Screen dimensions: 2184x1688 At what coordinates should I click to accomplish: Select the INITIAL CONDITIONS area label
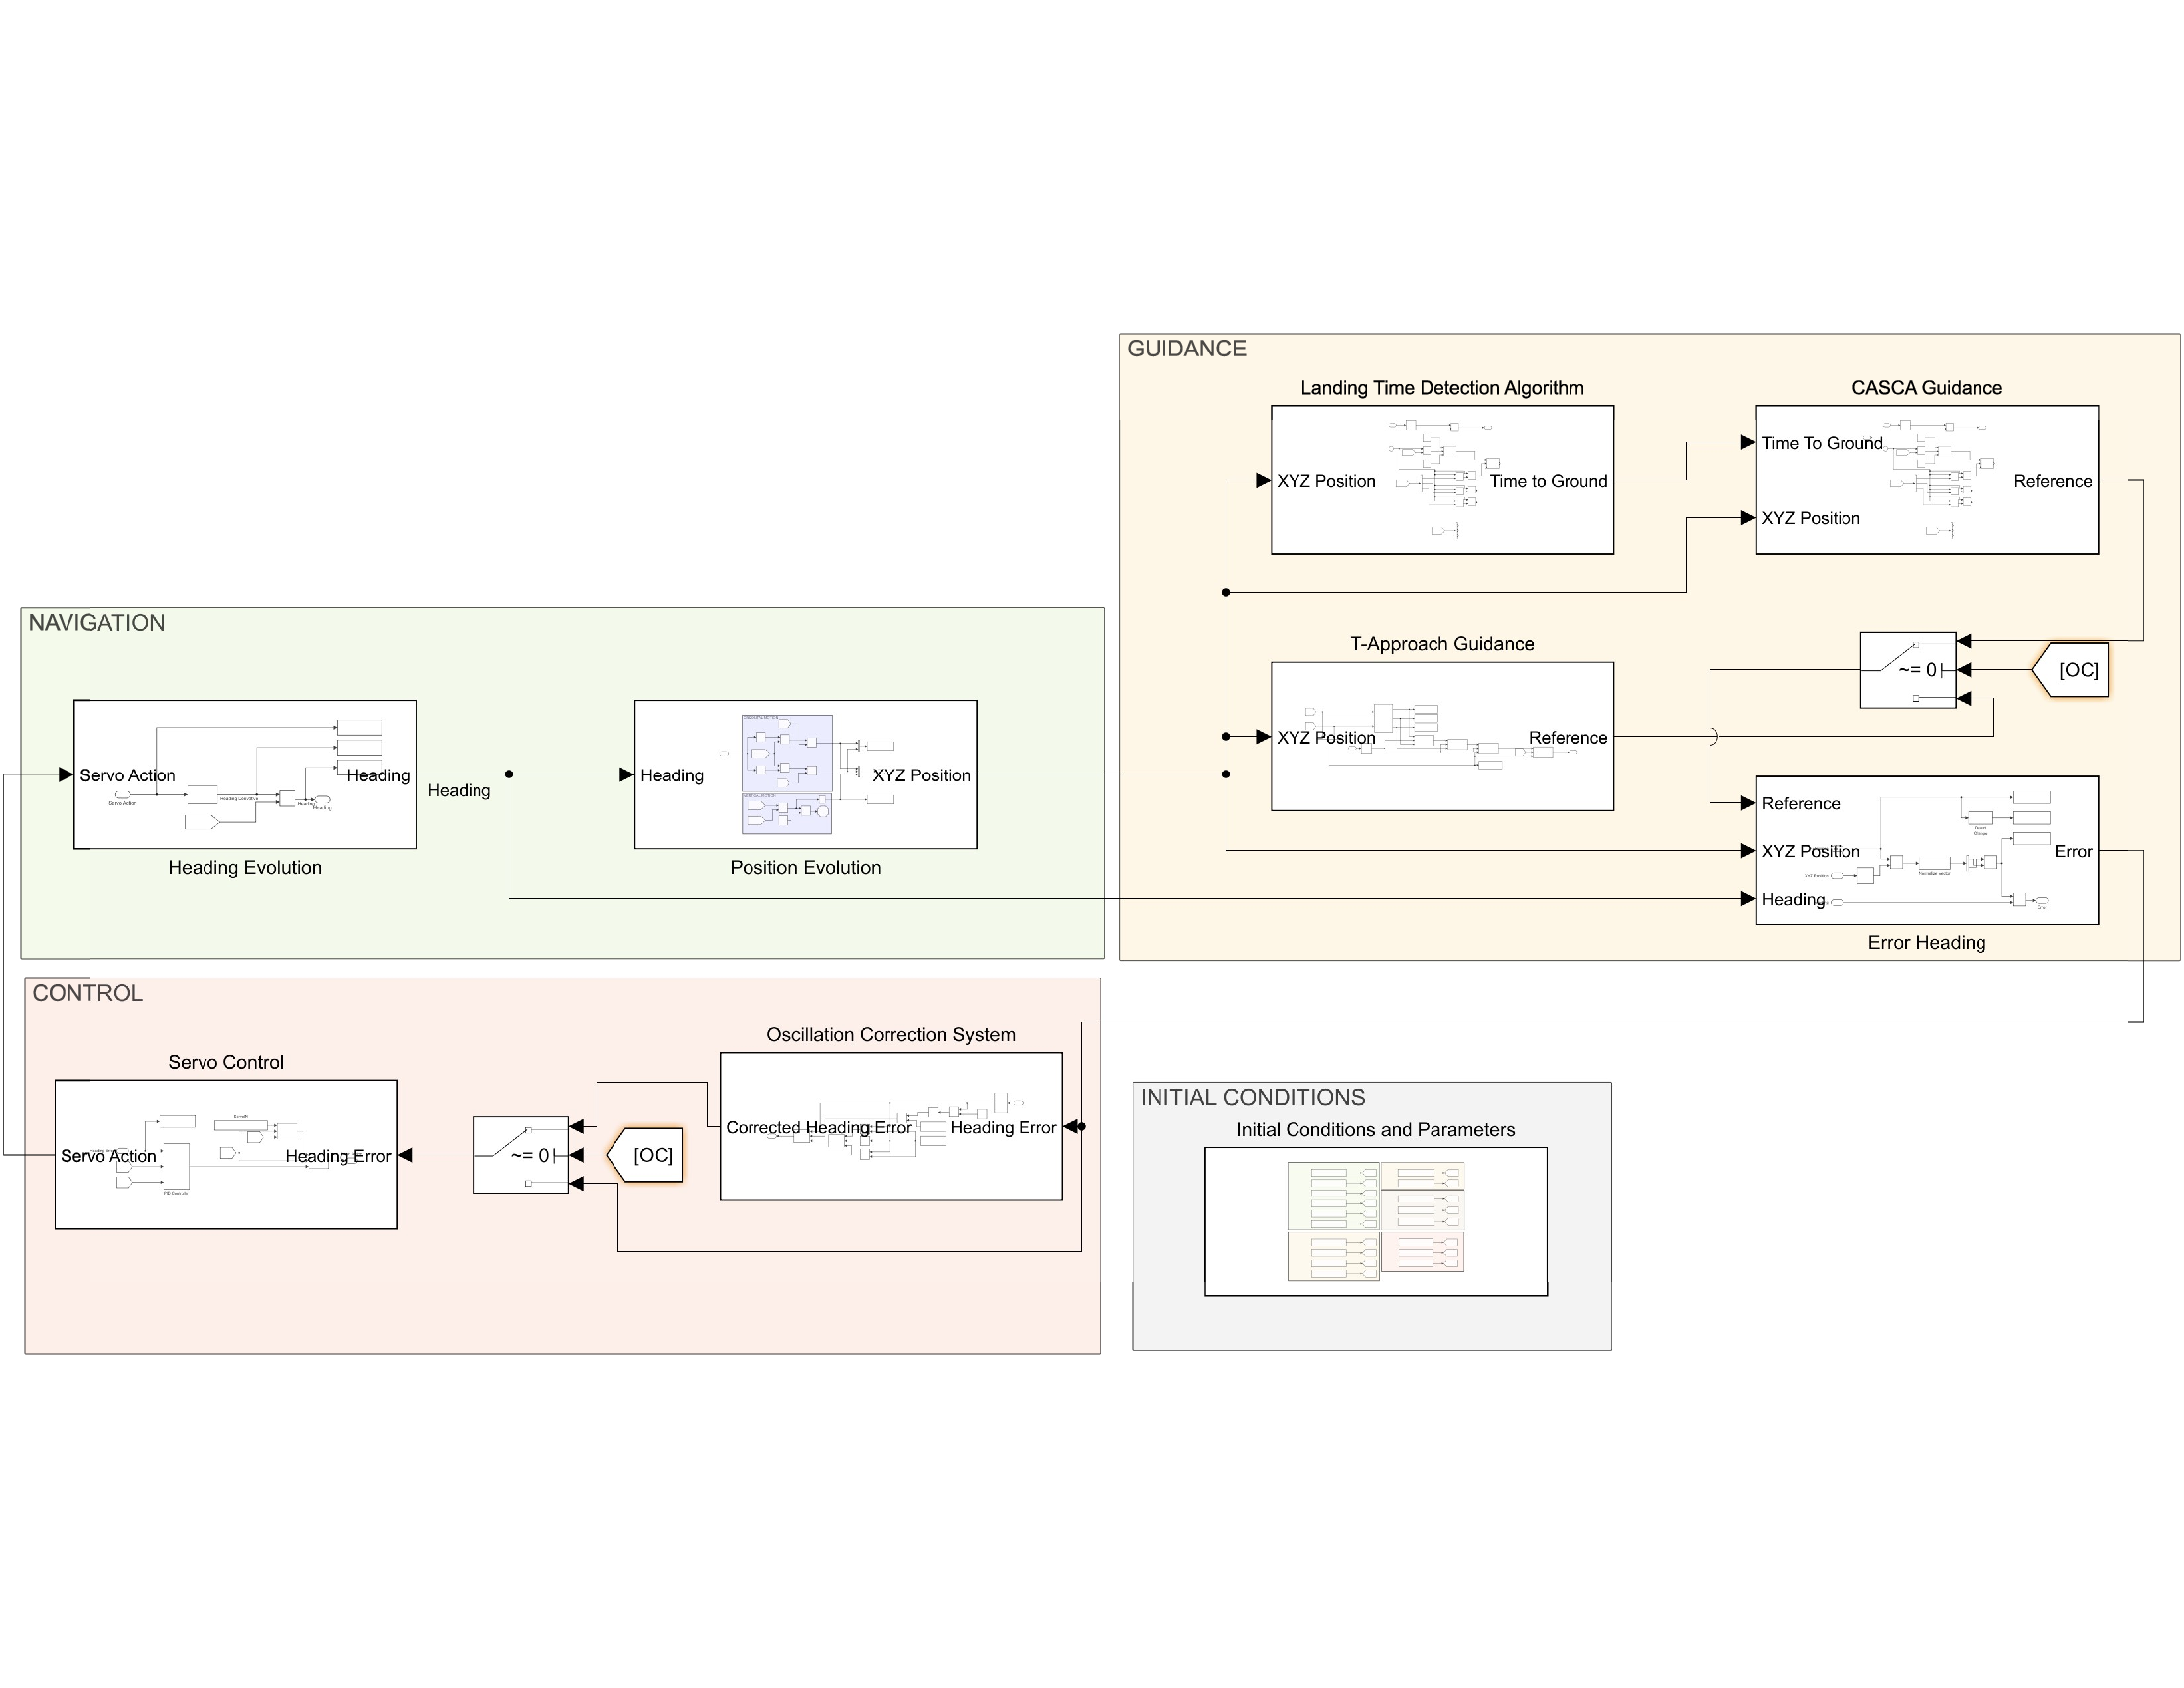pos(1253,1097)
